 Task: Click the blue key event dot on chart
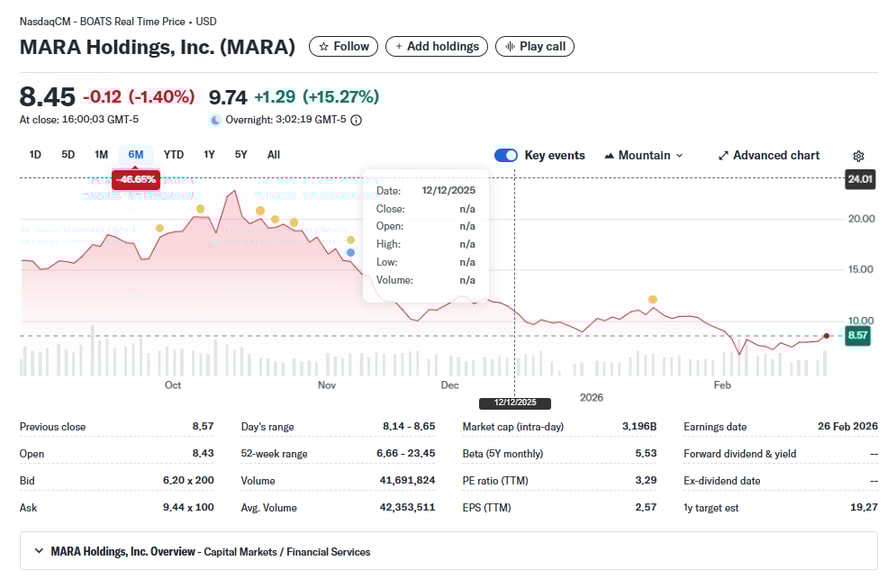click(x=350, y=252)
